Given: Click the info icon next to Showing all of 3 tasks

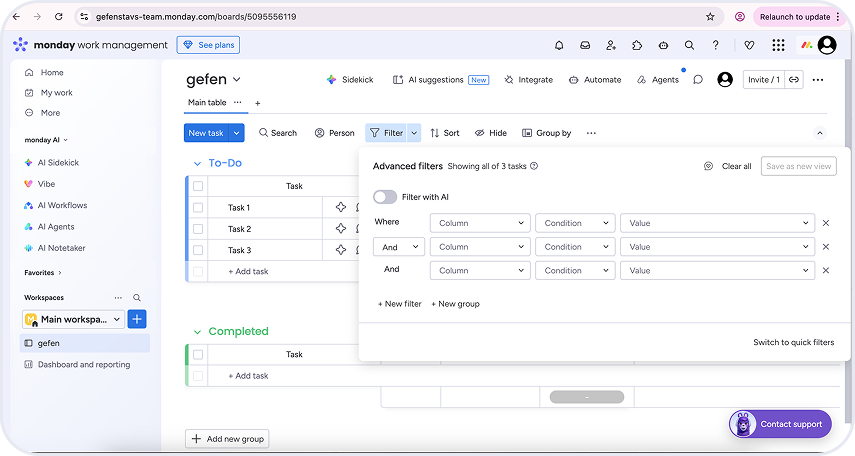Looking at the screenshot, I should [x=534, y=166].
